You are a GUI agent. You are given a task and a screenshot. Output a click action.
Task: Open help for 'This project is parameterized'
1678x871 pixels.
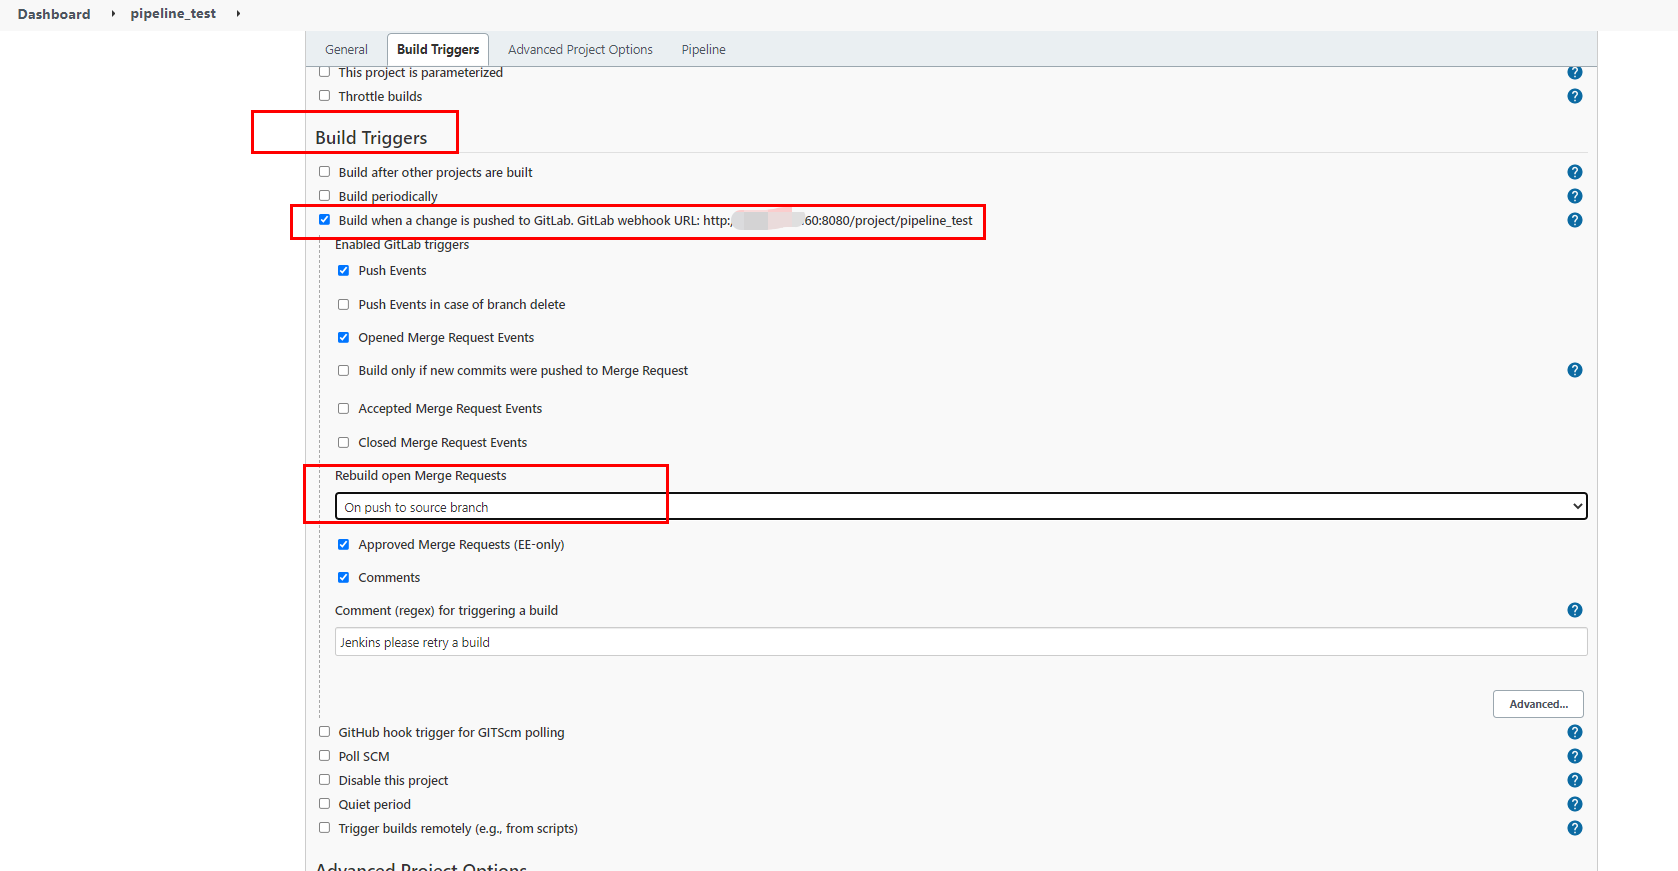(x=1575, y=73)
